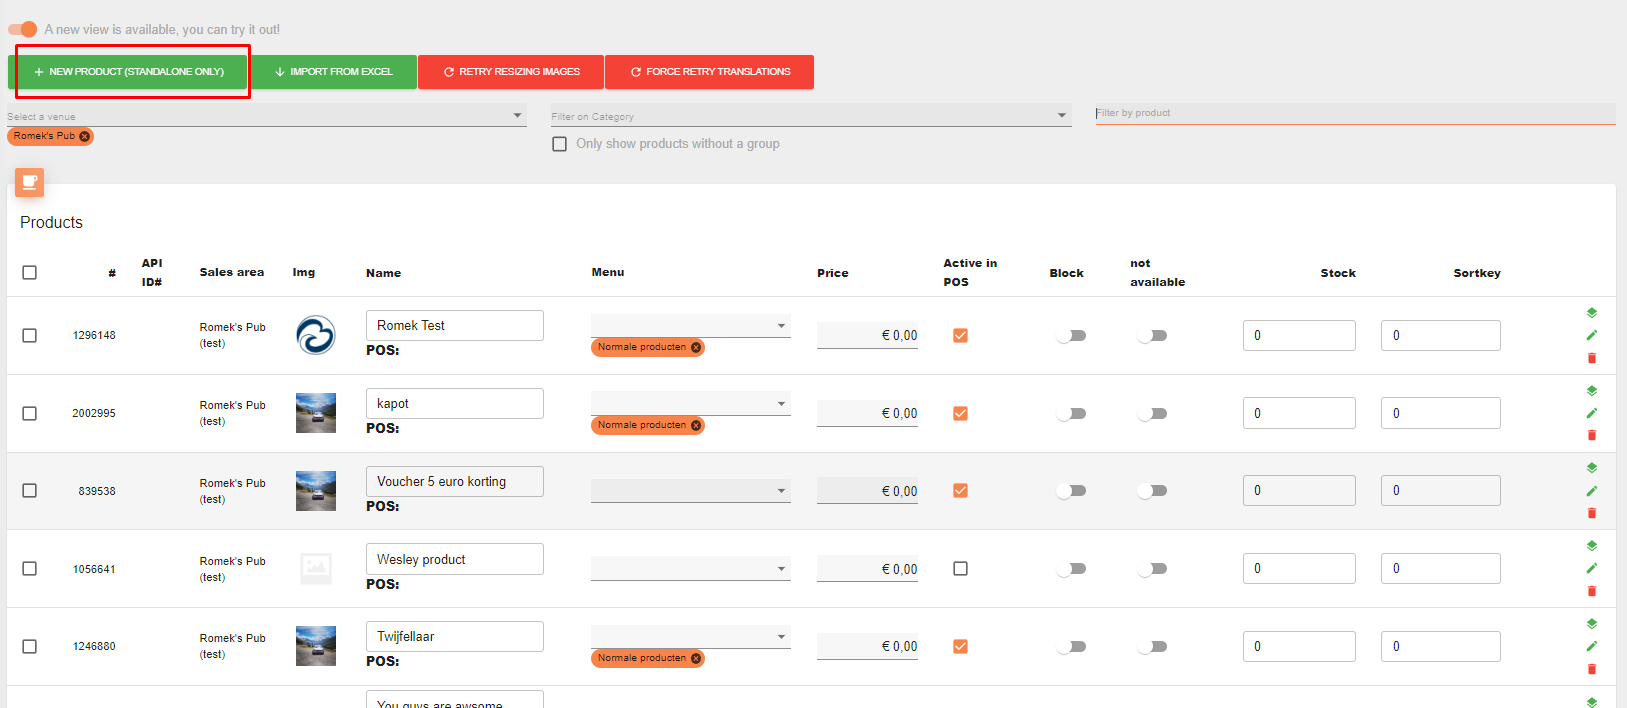
Task: Uncheck Active in POS for Romek Test
Action: click(x=960, y=335)
